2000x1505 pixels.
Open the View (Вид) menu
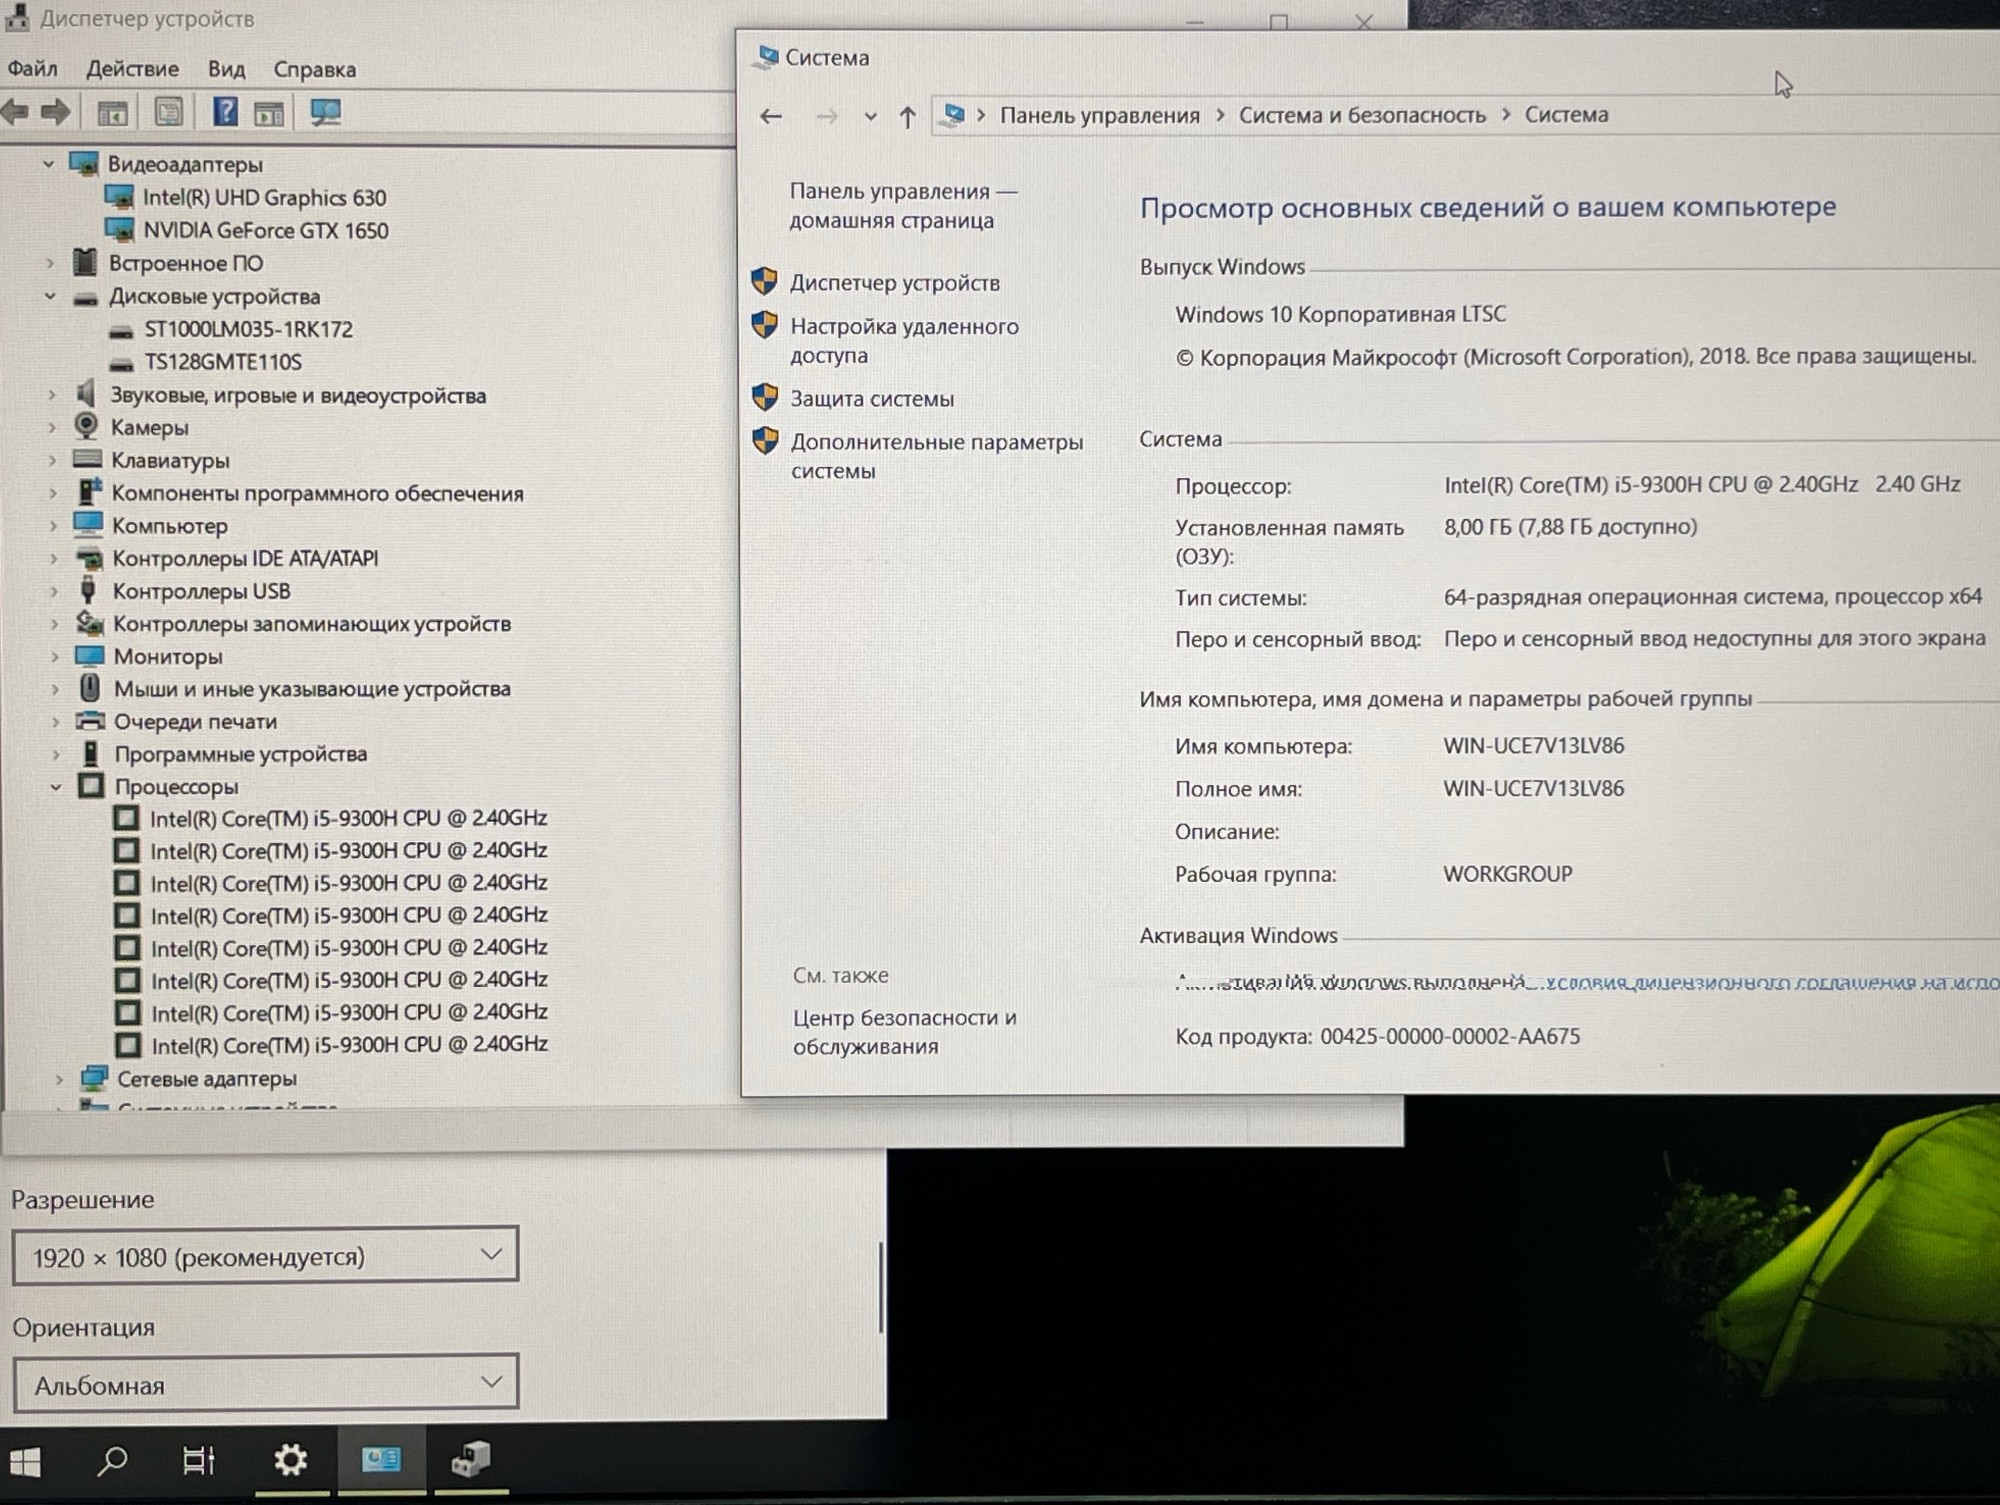coord(226,69)
